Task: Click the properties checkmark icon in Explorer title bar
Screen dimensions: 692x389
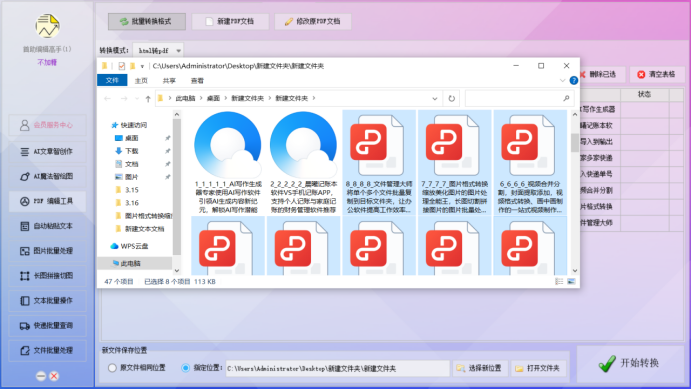Action: click(x=121, y=66)
